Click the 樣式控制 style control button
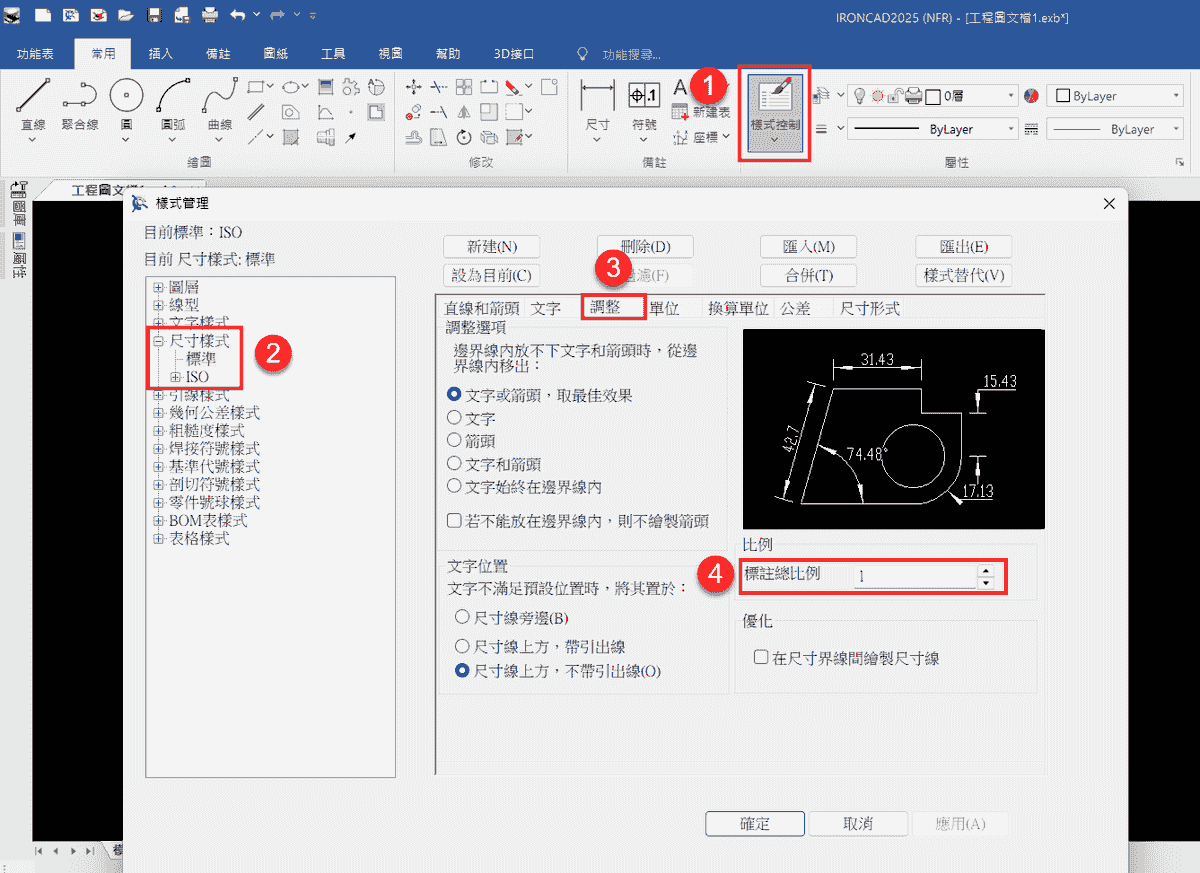 [774, 112]
